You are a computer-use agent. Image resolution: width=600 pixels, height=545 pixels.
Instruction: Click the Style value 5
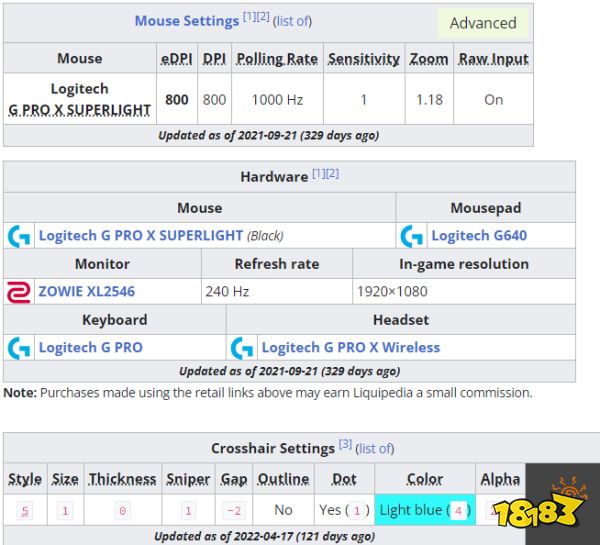[25, 511]
